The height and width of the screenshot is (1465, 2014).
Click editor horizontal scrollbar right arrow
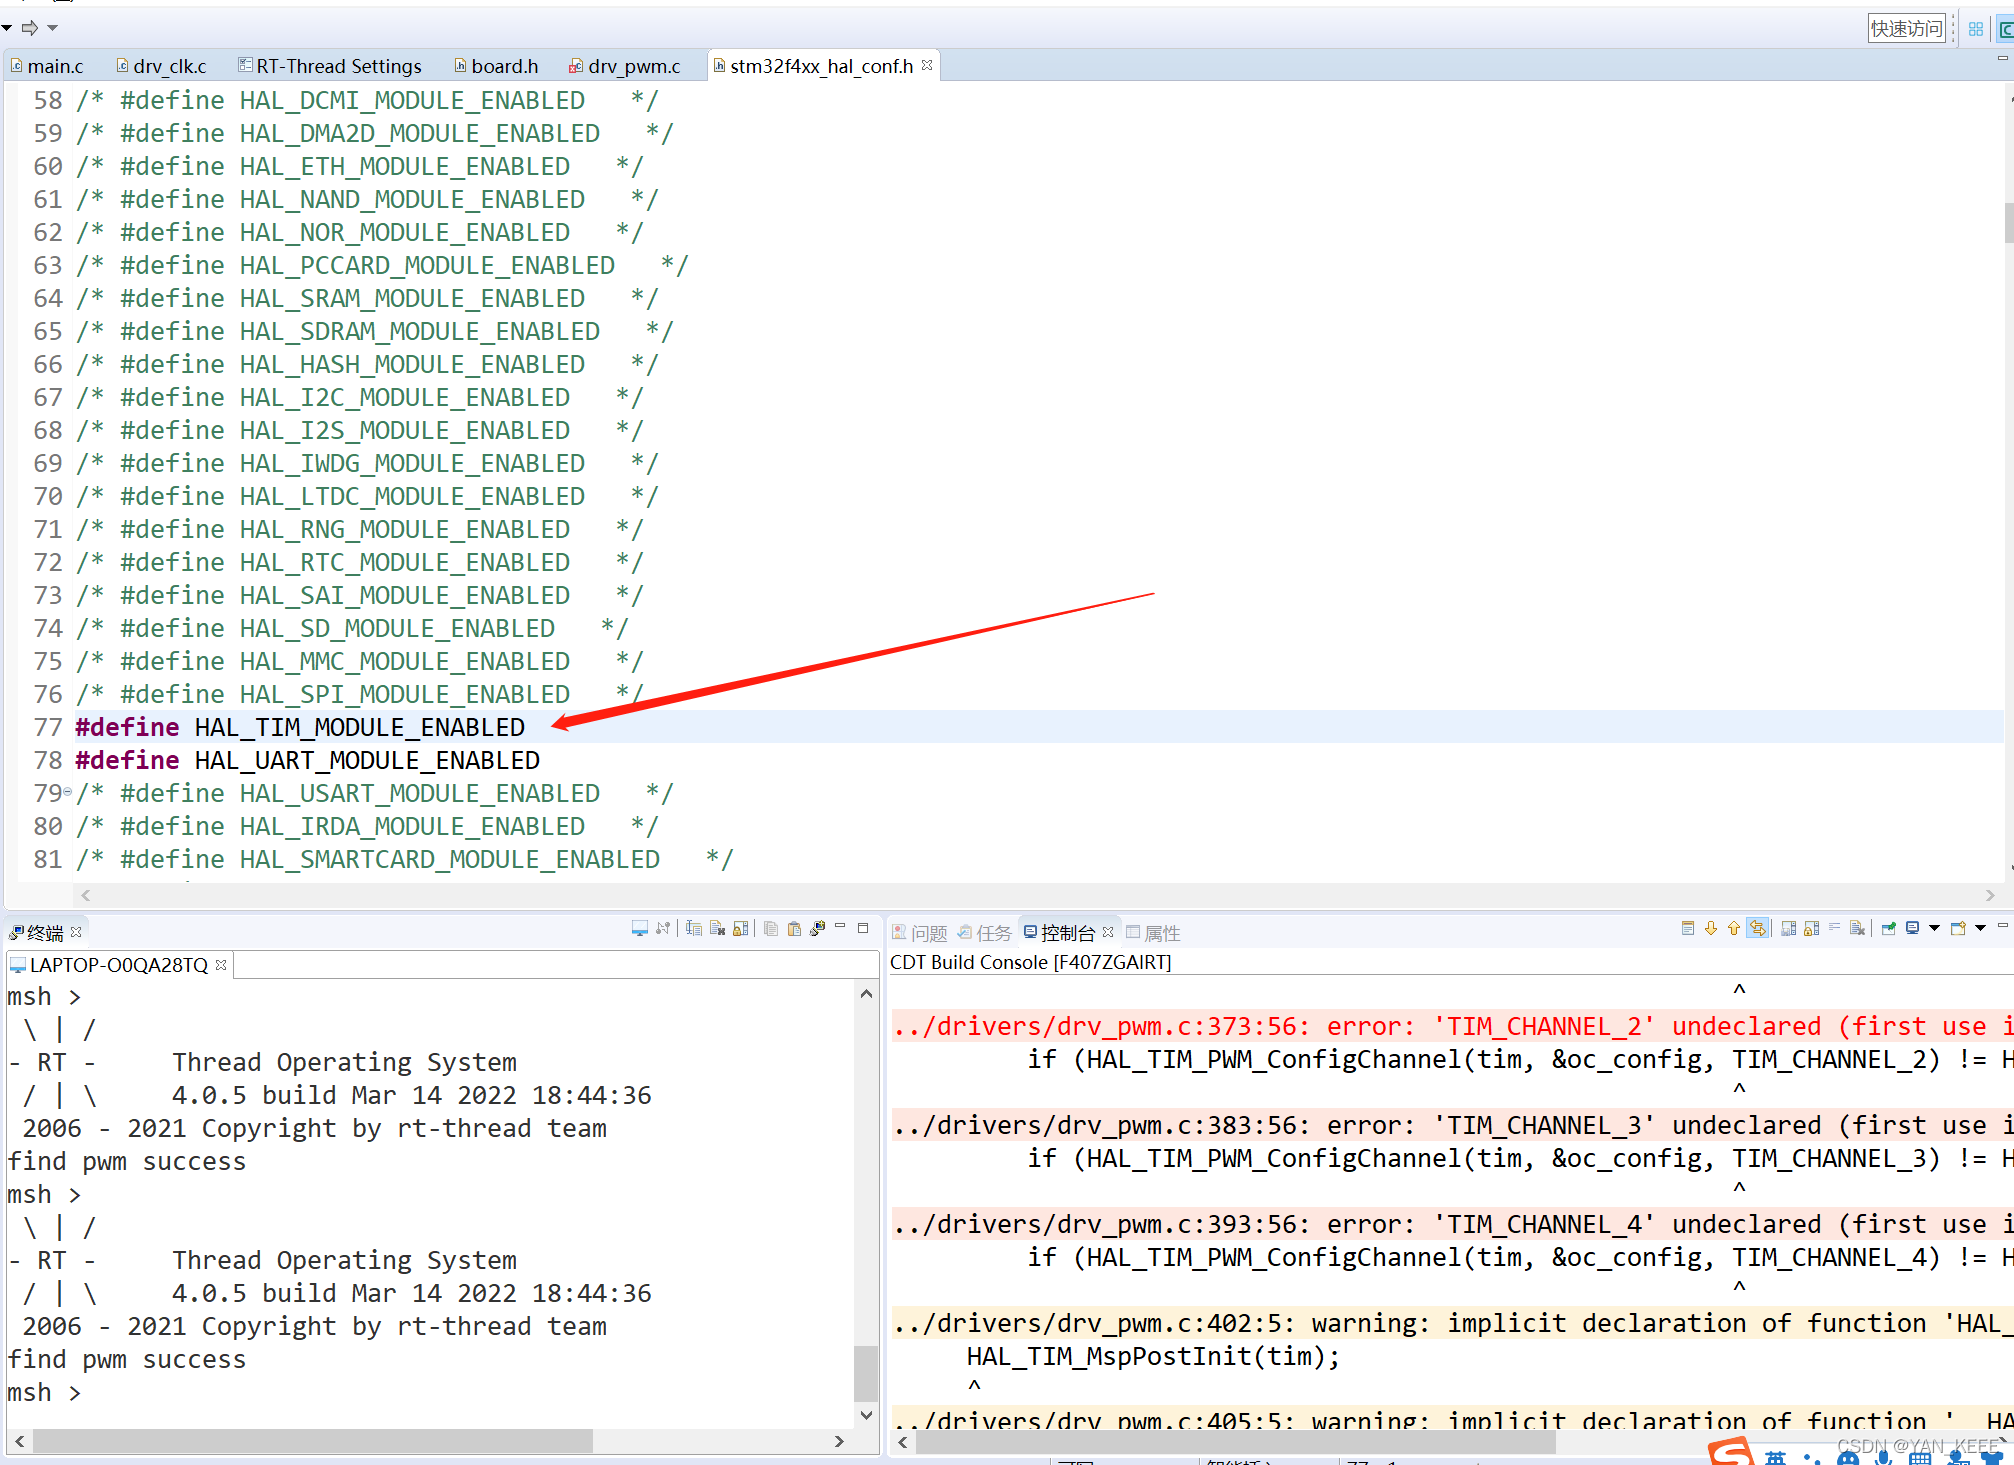(x=1989, y=895)
